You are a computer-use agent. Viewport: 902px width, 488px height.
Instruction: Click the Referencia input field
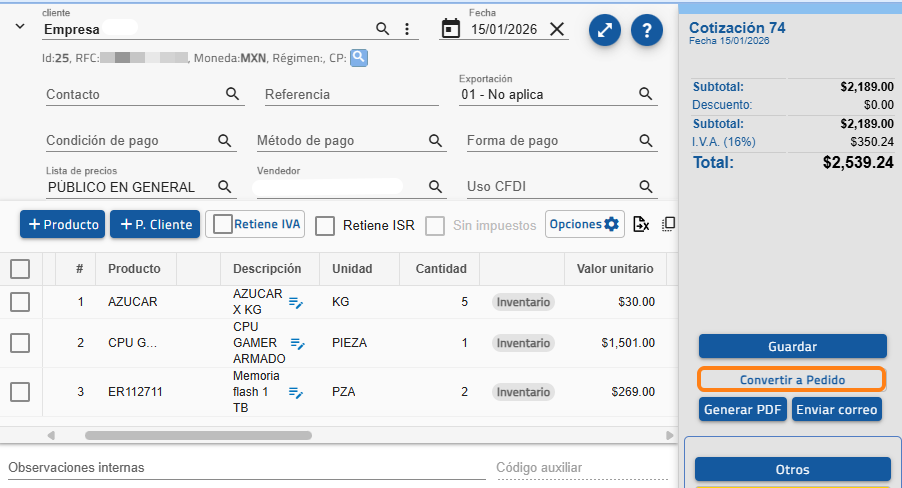coord(351,94)
